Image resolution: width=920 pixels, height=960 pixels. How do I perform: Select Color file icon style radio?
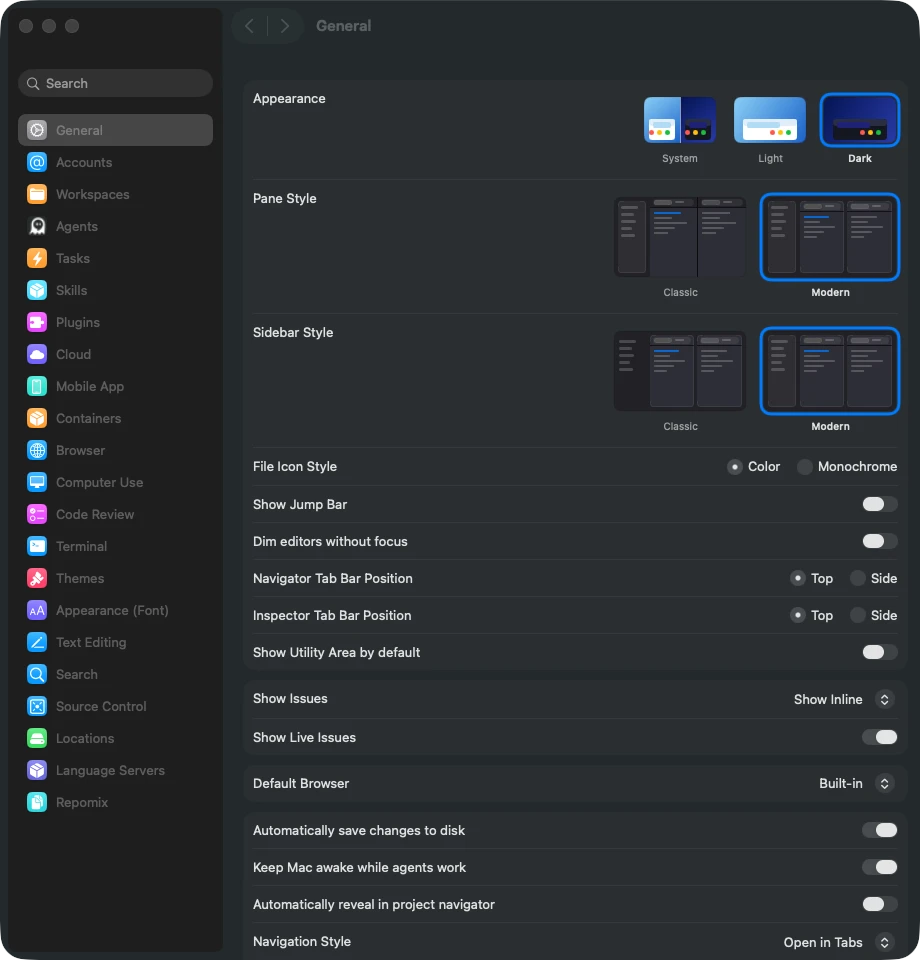pyautogui.click(x=735, y=467)
